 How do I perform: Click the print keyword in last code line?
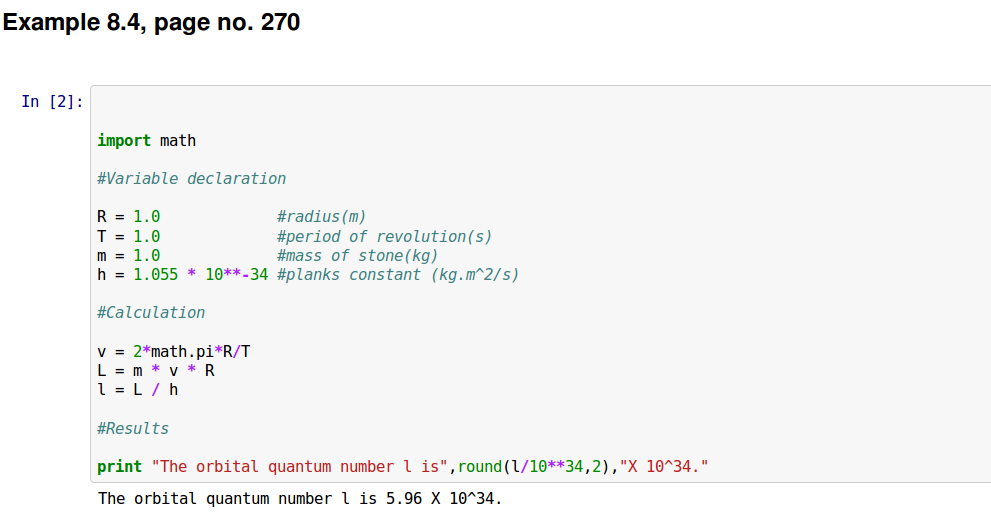pyautogui.click(x=119, y=467)
